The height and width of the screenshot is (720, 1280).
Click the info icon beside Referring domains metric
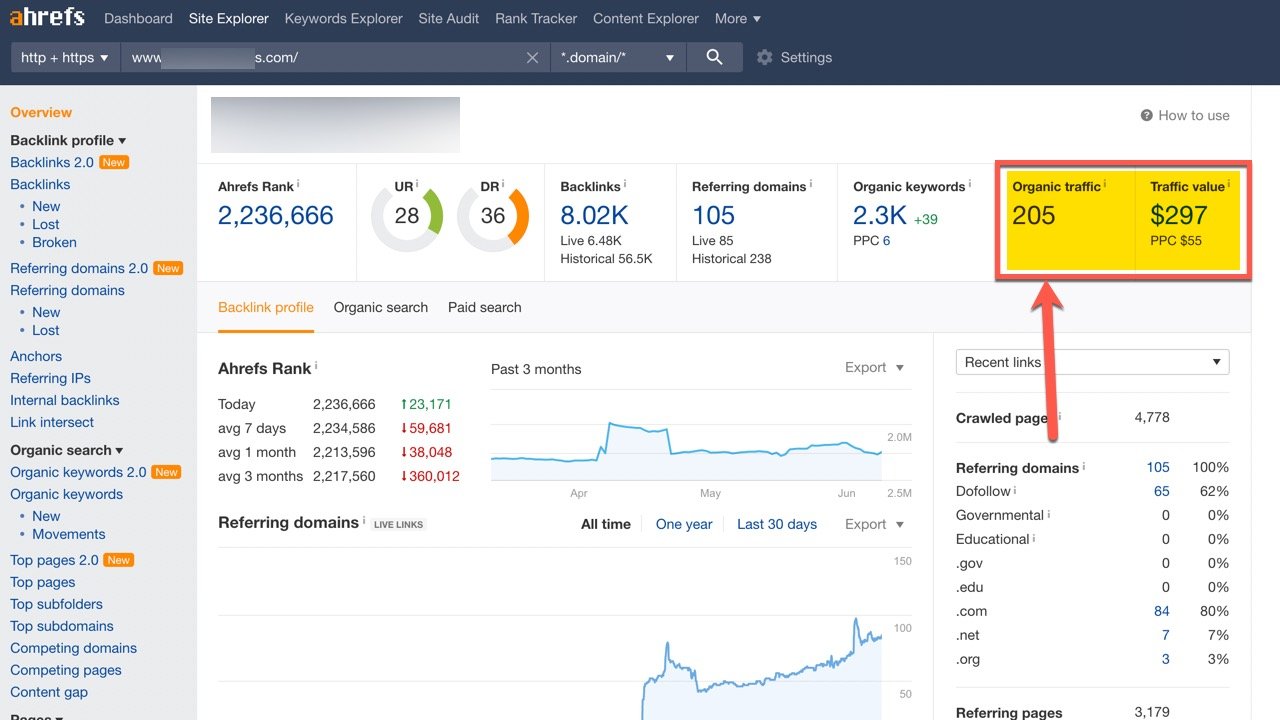click(x=810, y=184)
